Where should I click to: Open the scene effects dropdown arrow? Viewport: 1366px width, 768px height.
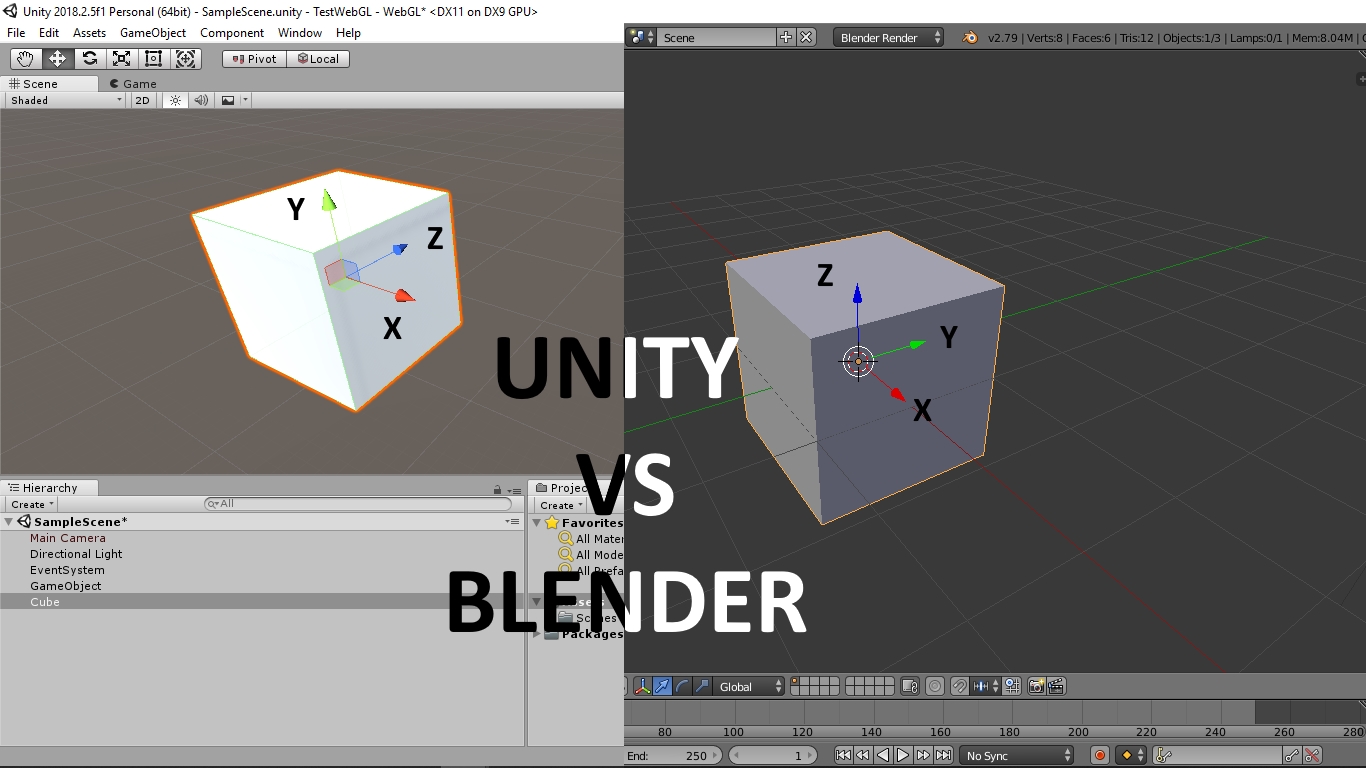[x=245, y=100]
